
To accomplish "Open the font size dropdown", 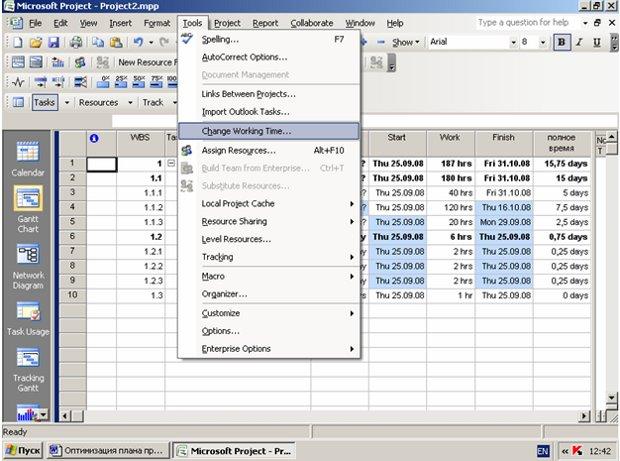I will click(x=543, y=42).
